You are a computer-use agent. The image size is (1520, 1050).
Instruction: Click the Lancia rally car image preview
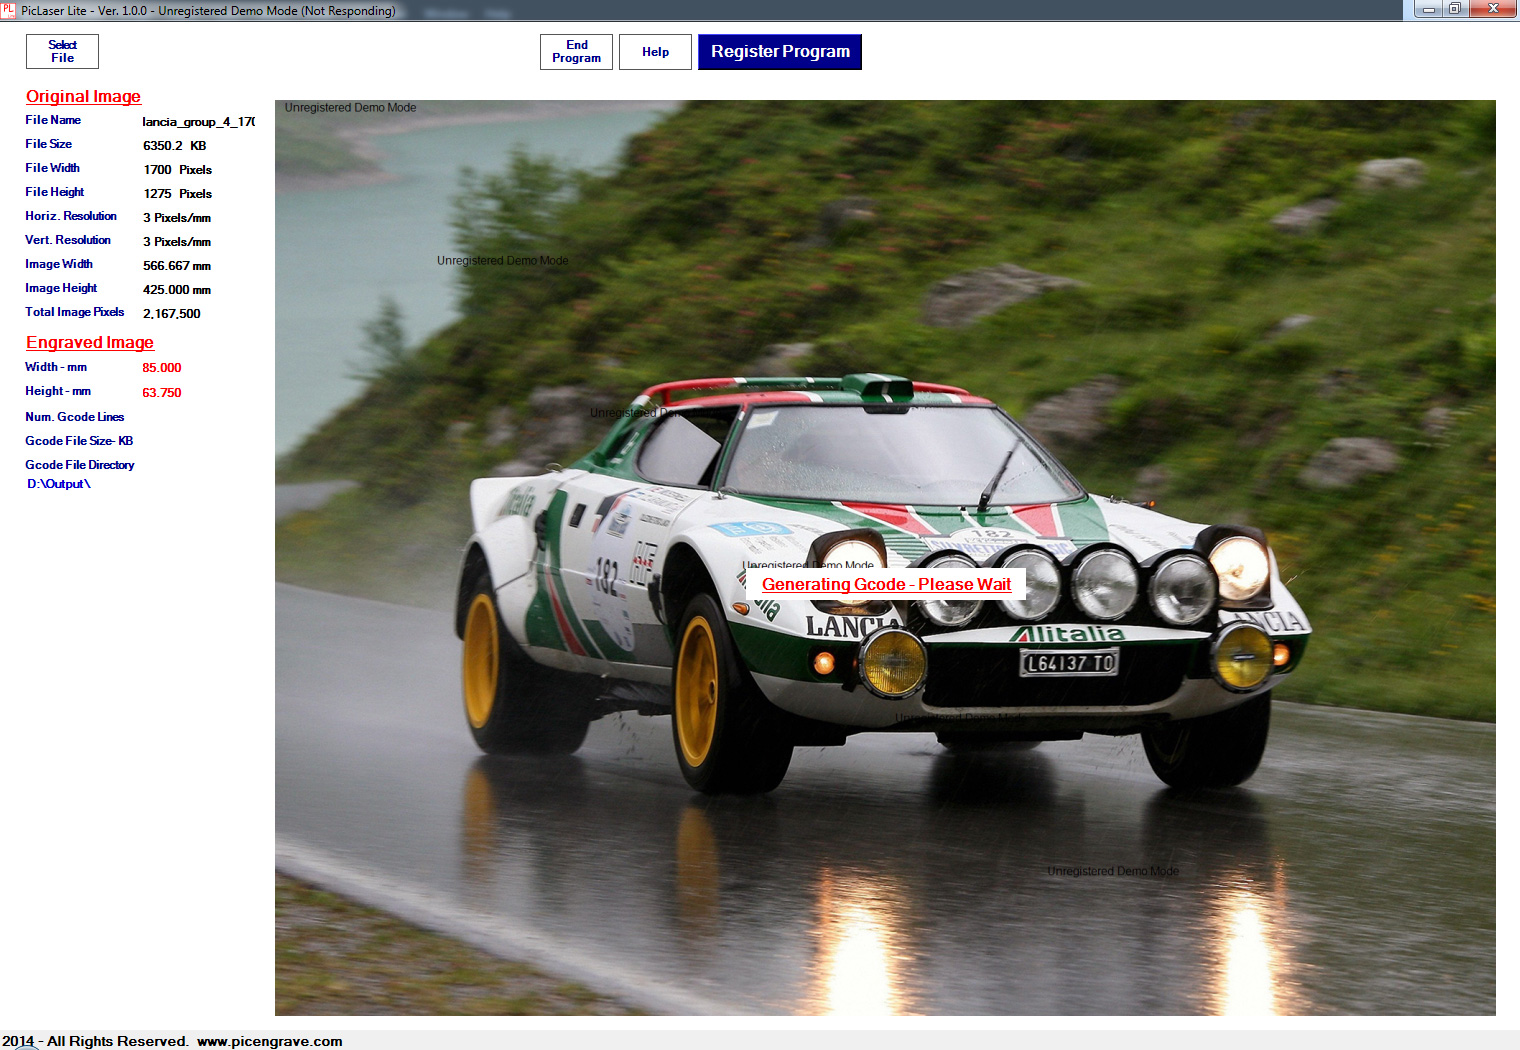885,558
